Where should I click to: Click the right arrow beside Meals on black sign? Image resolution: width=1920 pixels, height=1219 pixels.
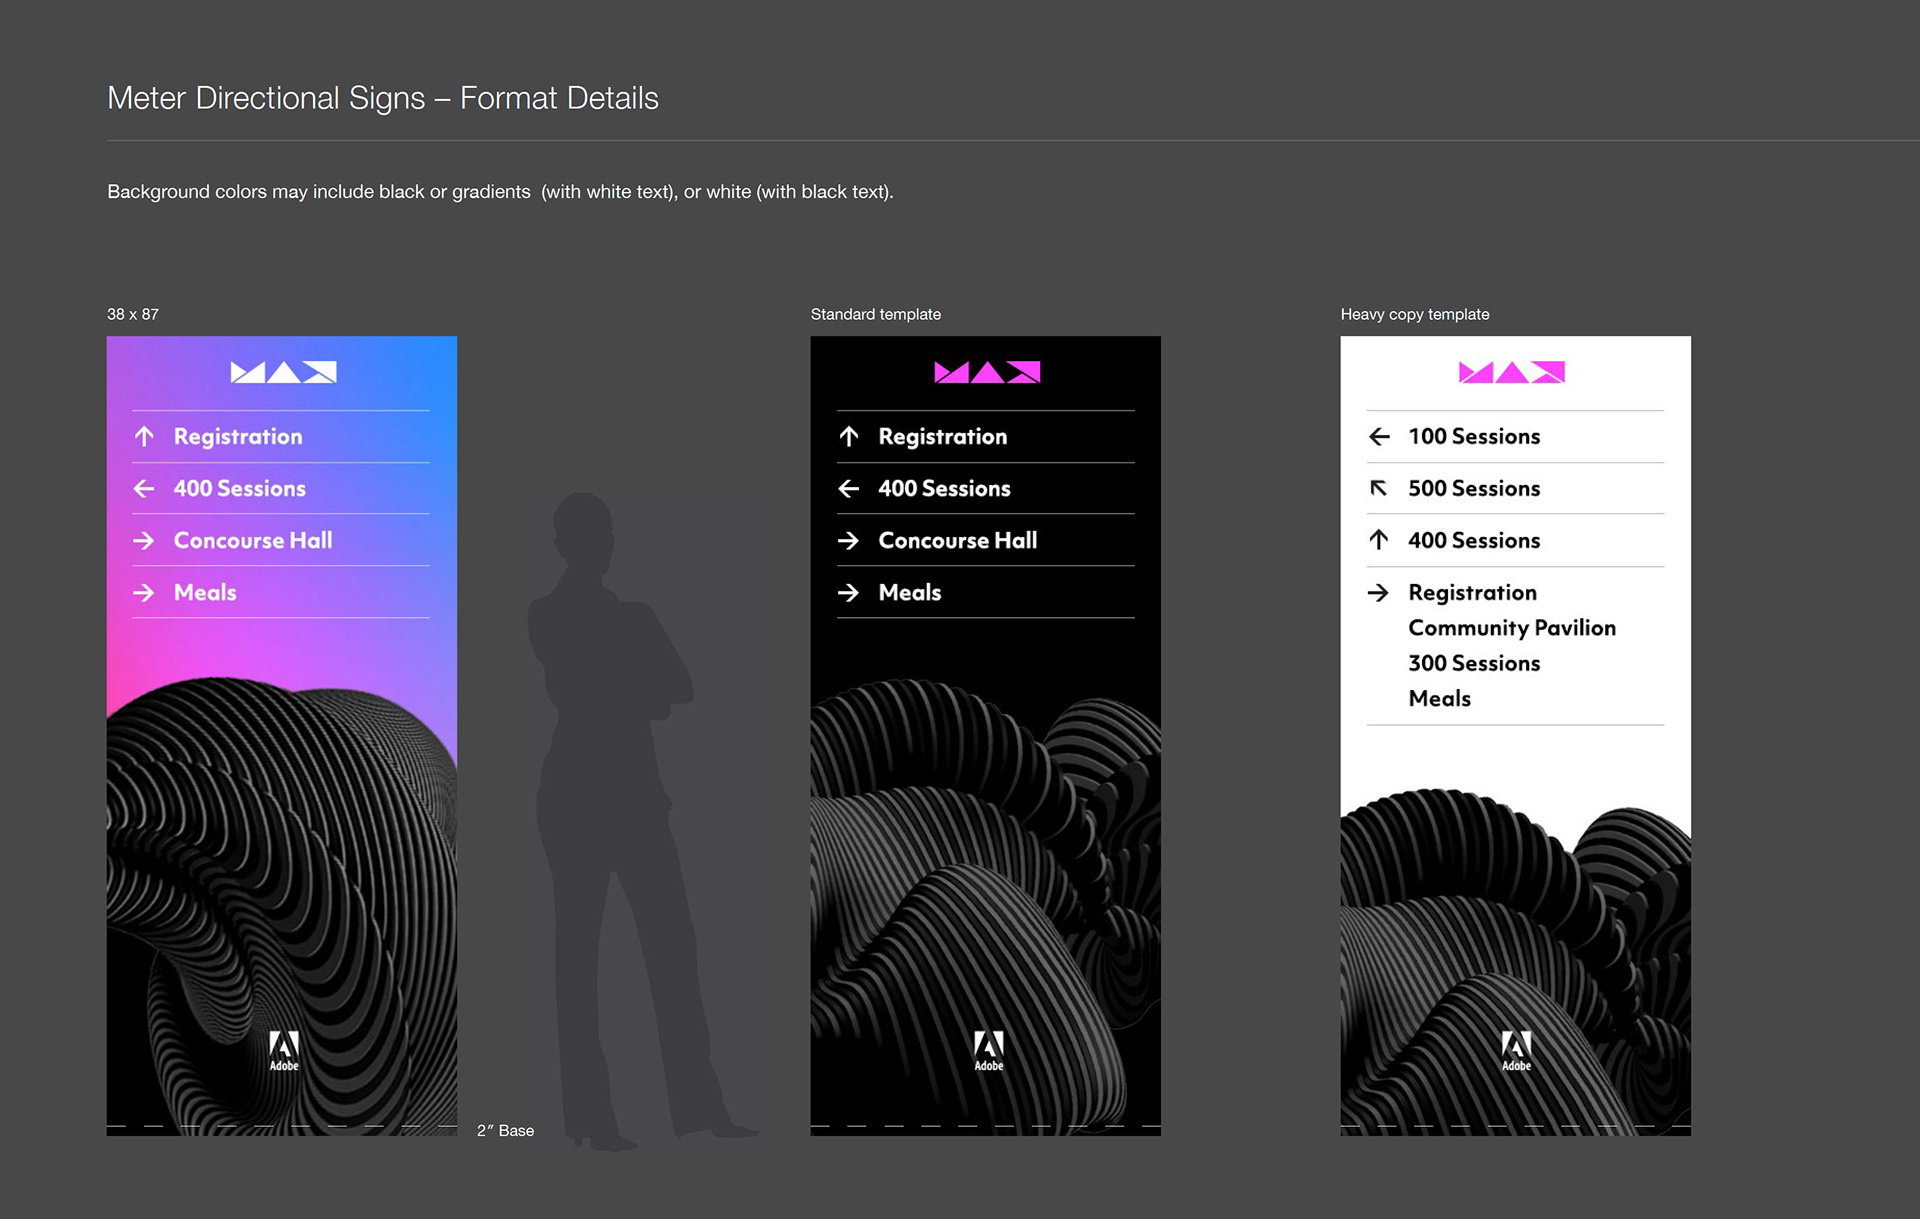(x=849, y=592)
